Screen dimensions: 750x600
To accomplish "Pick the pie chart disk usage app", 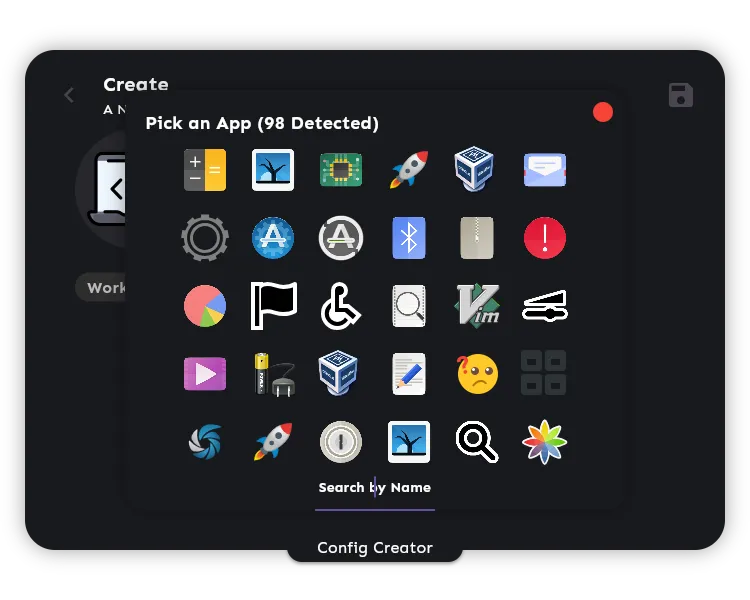I will coord(205,306).
